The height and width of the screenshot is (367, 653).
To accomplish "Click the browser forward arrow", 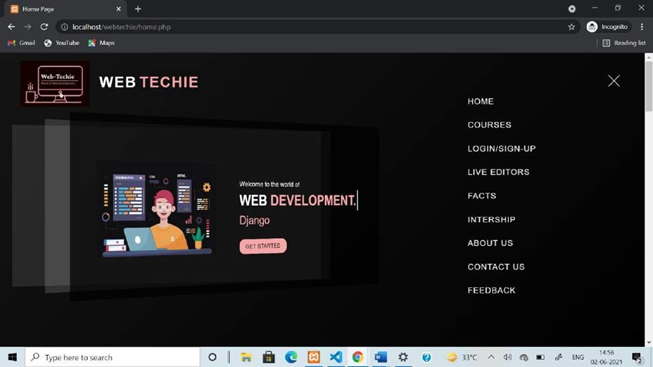I will point(27,27).
